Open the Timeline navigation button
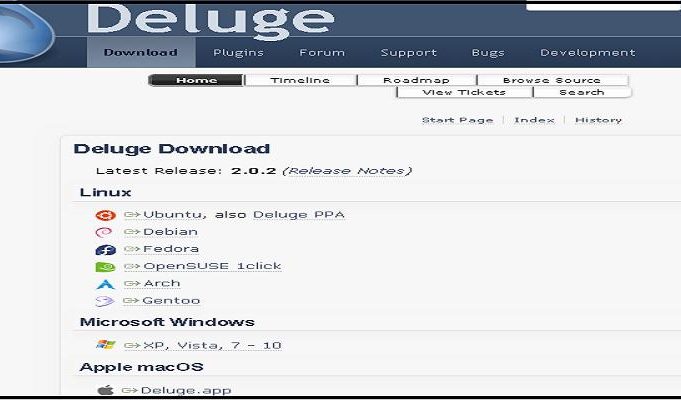 300,80
